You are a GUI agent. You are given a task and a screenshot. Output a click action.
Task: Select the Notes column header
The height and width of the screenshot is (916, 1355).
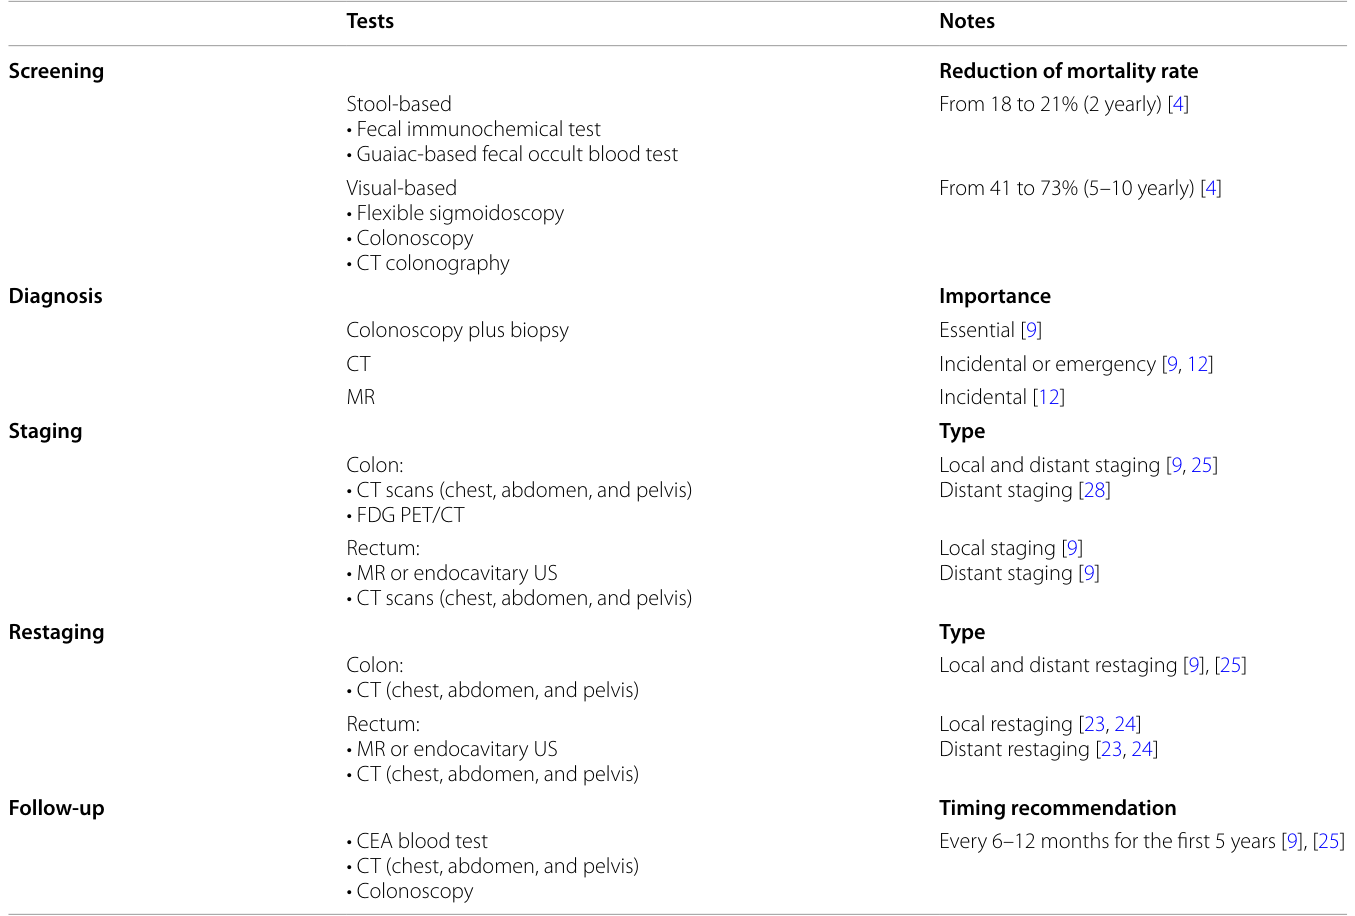click(x=967, y=21)
